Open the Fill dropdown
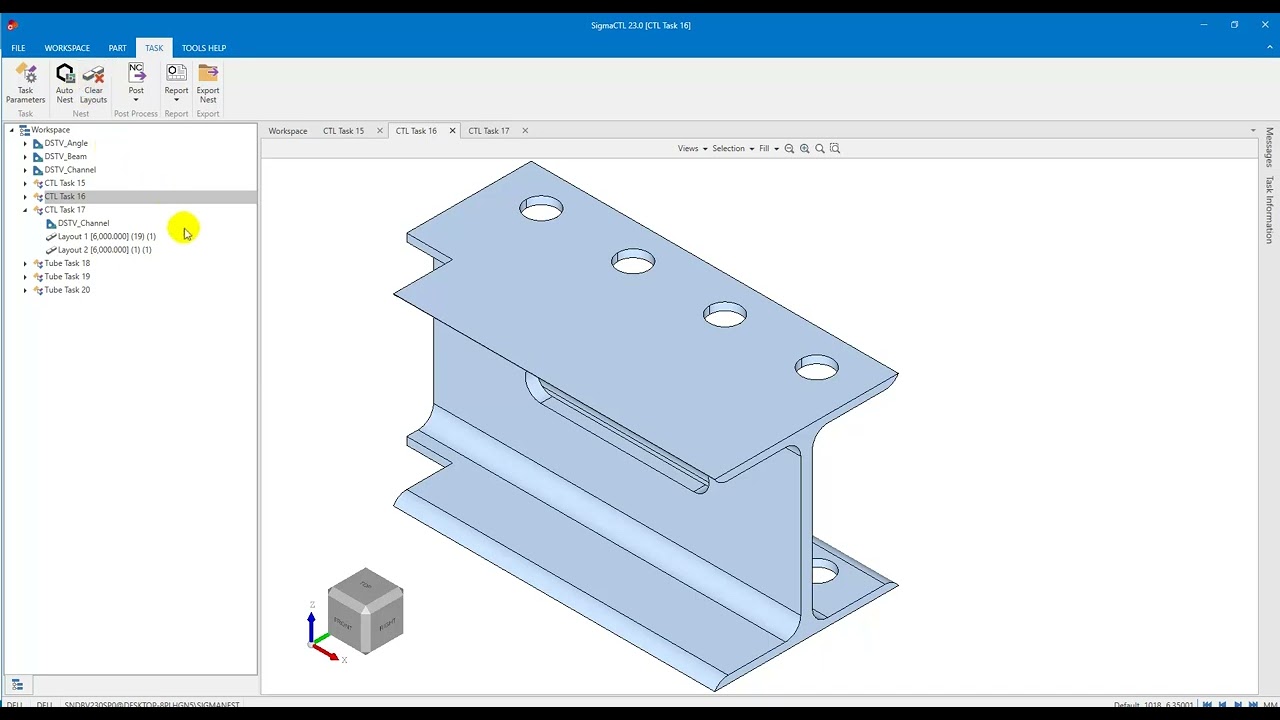The height and width of the screenshot is (720, 1280). tap(768, 148)
